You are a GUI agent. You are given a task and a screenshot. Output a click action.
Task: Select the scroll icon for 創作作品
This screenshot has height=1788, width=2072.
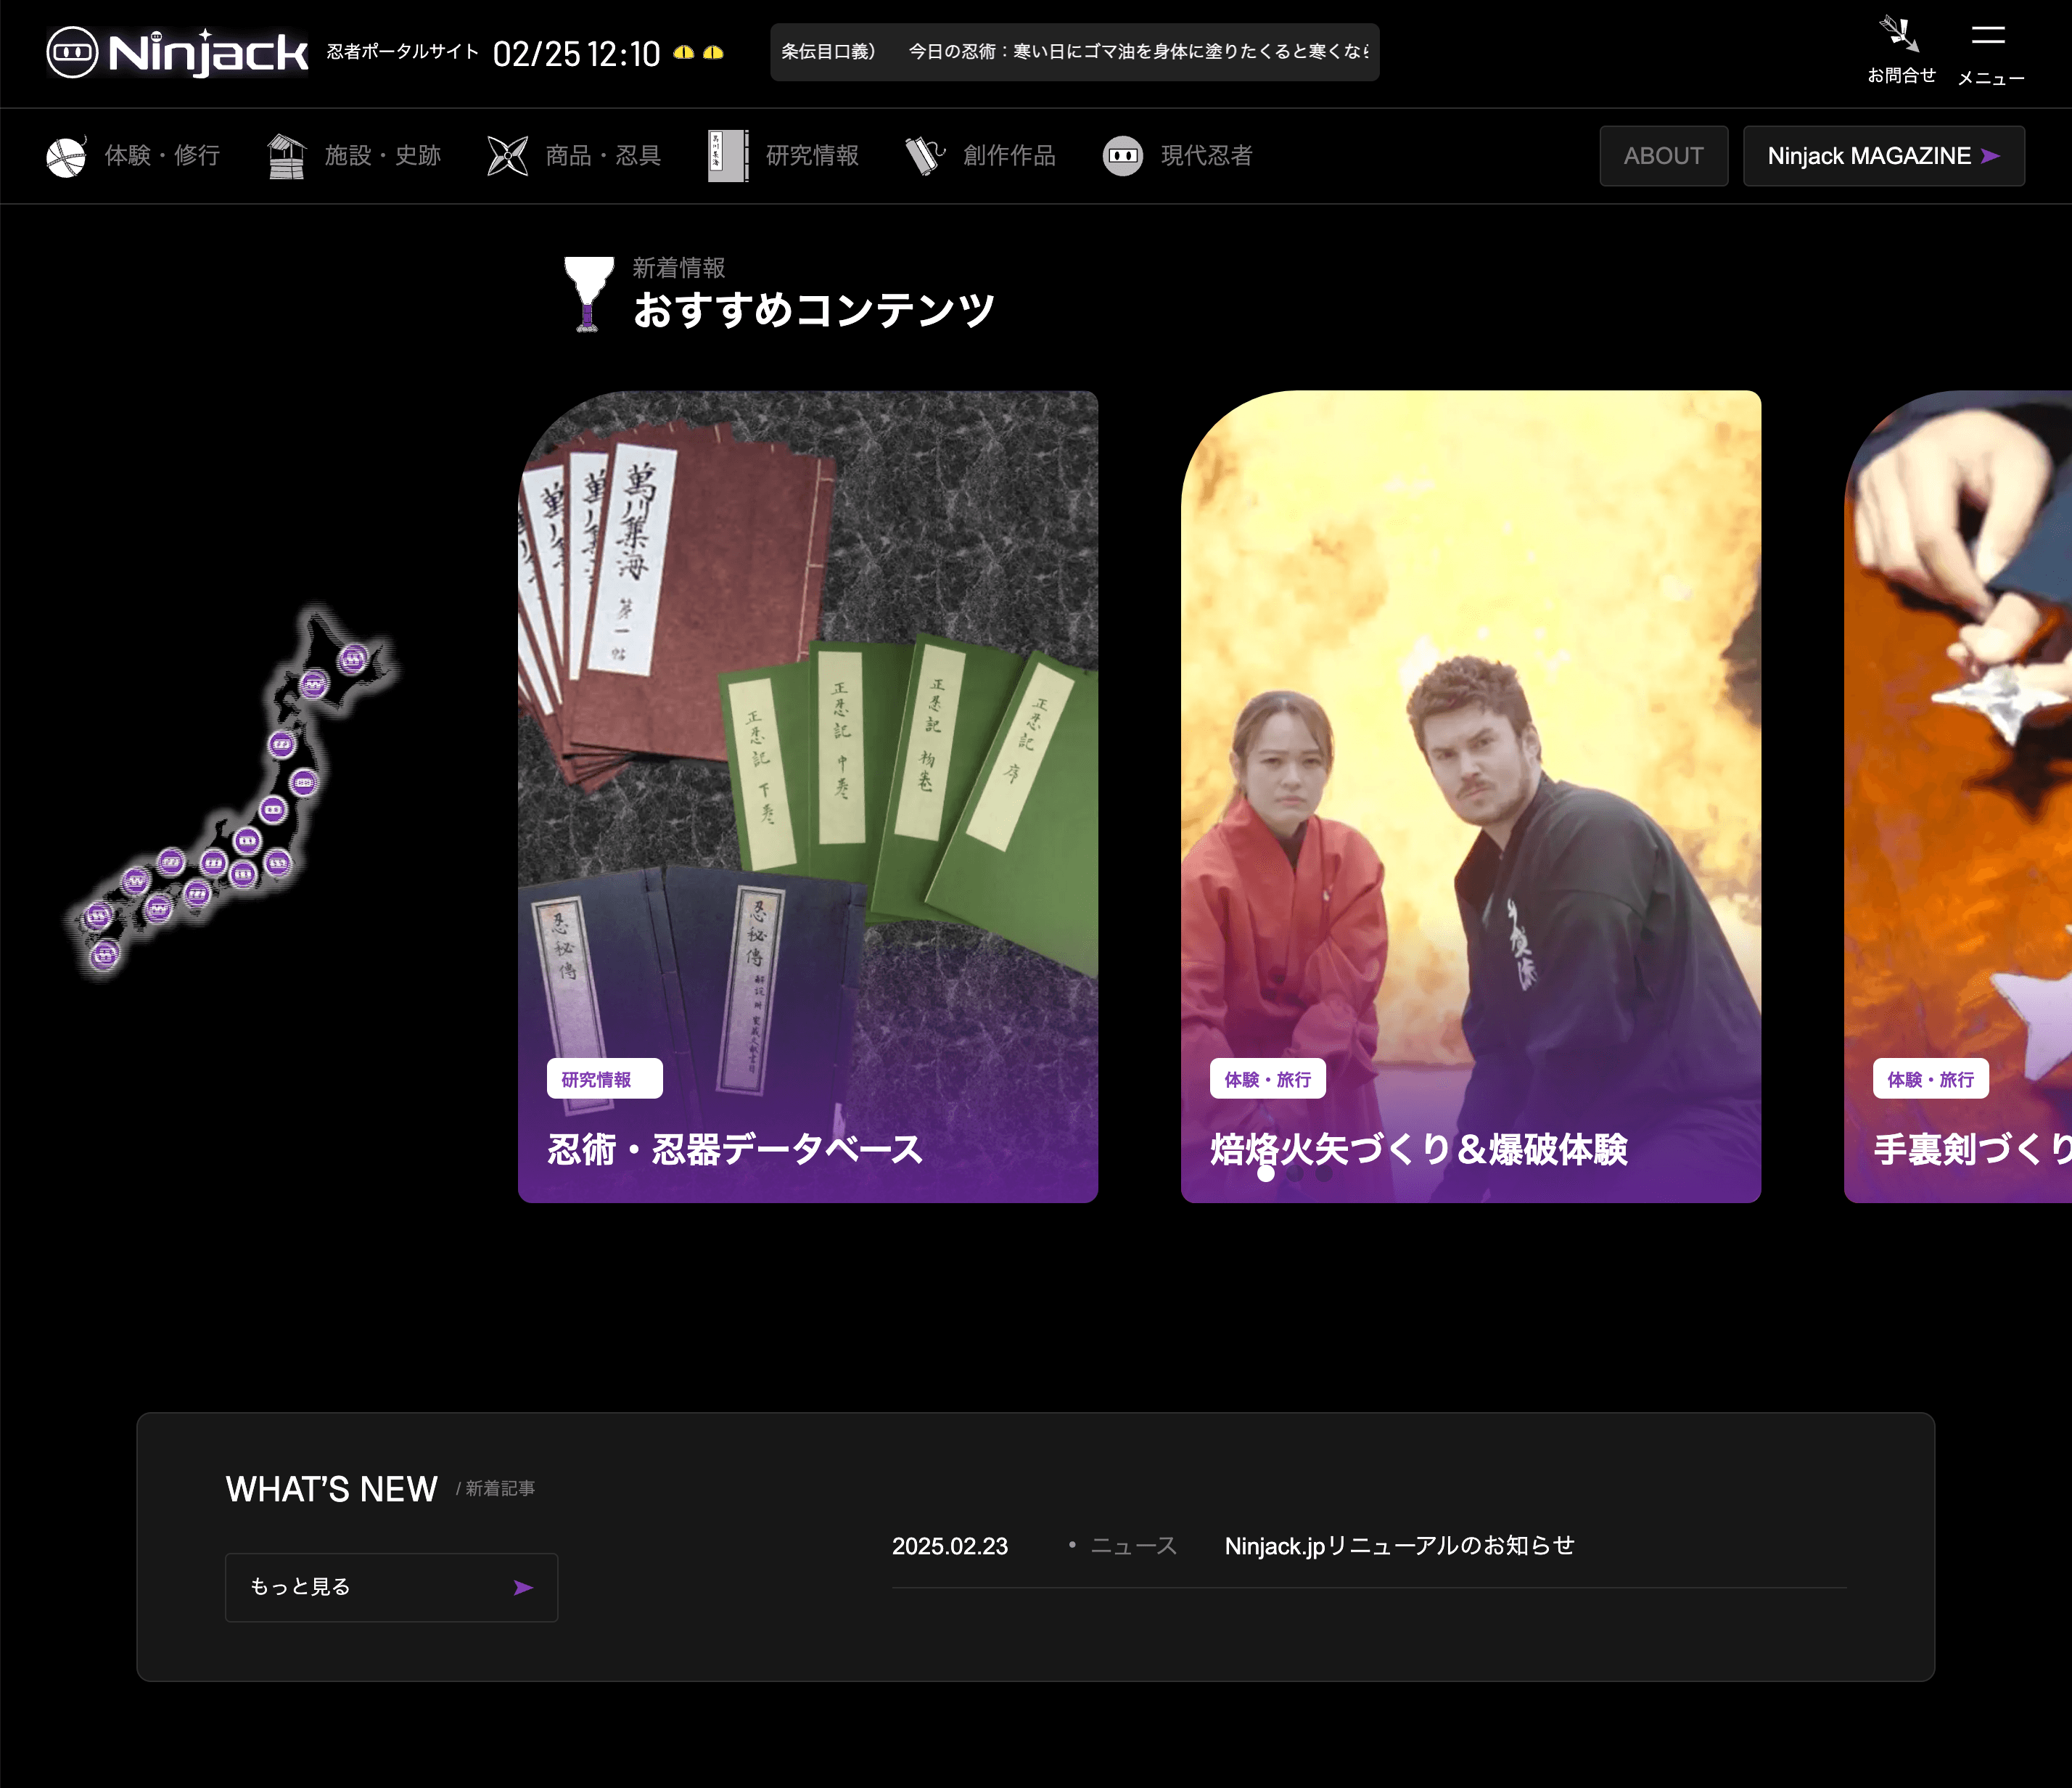pos(922,155)
